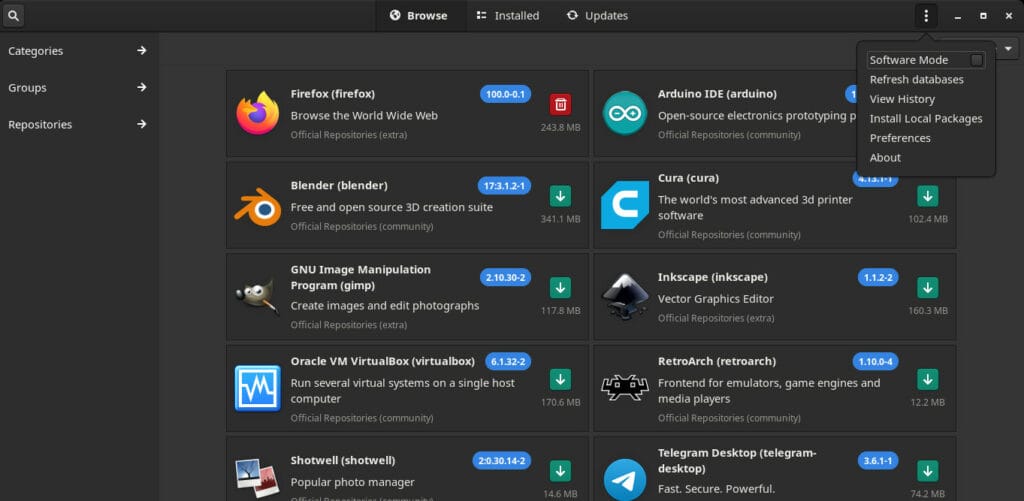The height and width of the screenshot is (501, 1024).
Task: Click RetroArch version badge 1.10.0-4
Action: click(x=875, y=361)
